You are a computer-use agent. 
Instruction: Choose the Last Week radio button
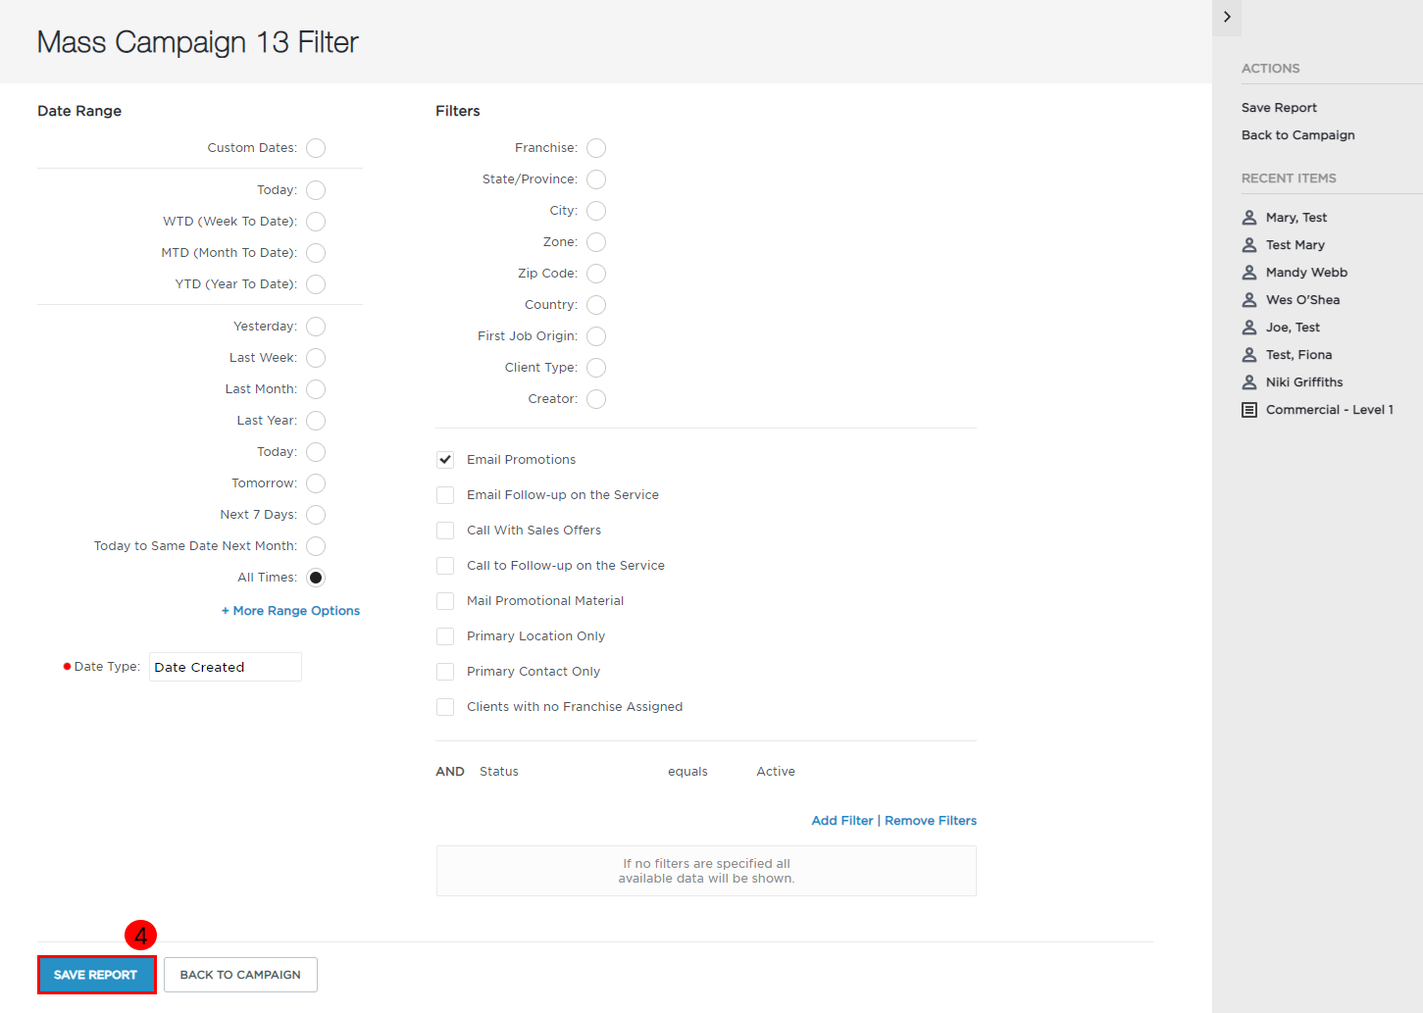coord(316,358)
